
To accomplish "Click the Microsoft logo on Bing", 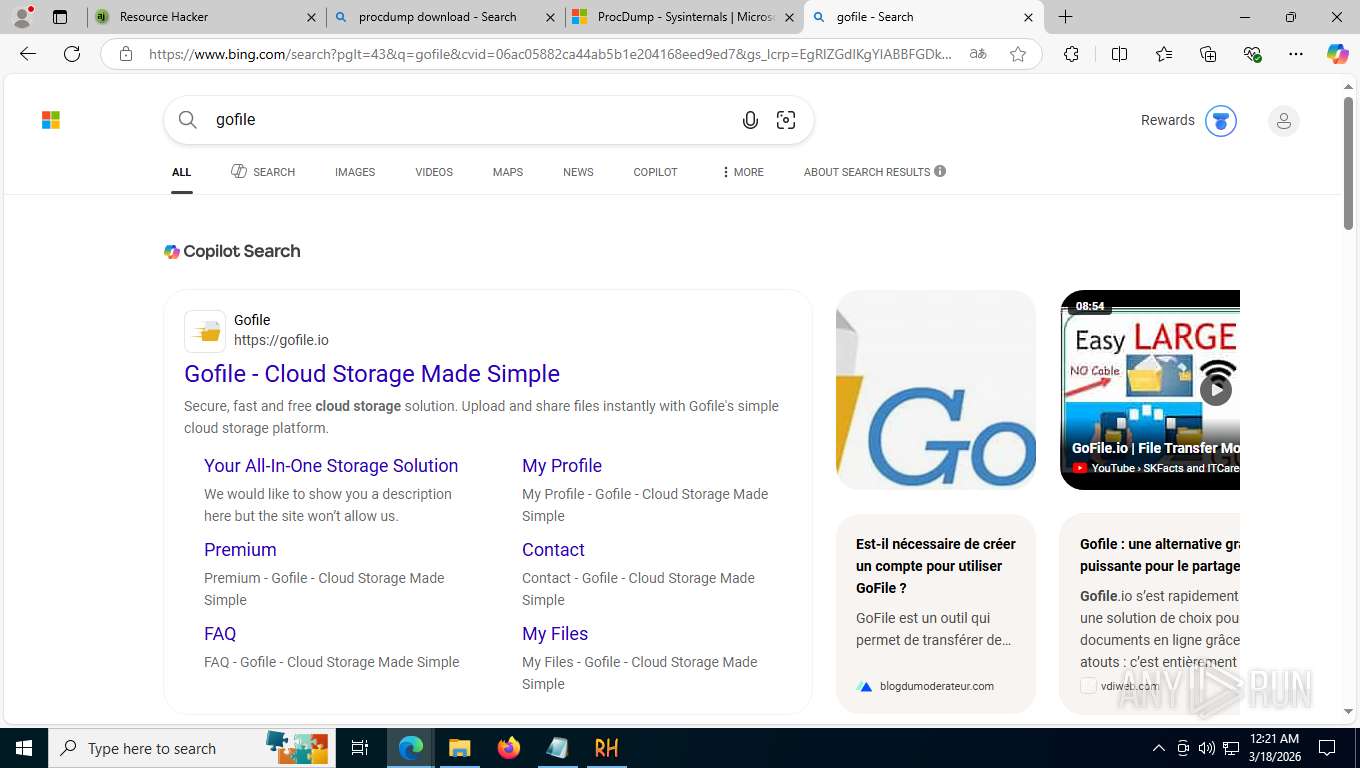I will click(51, 120).
